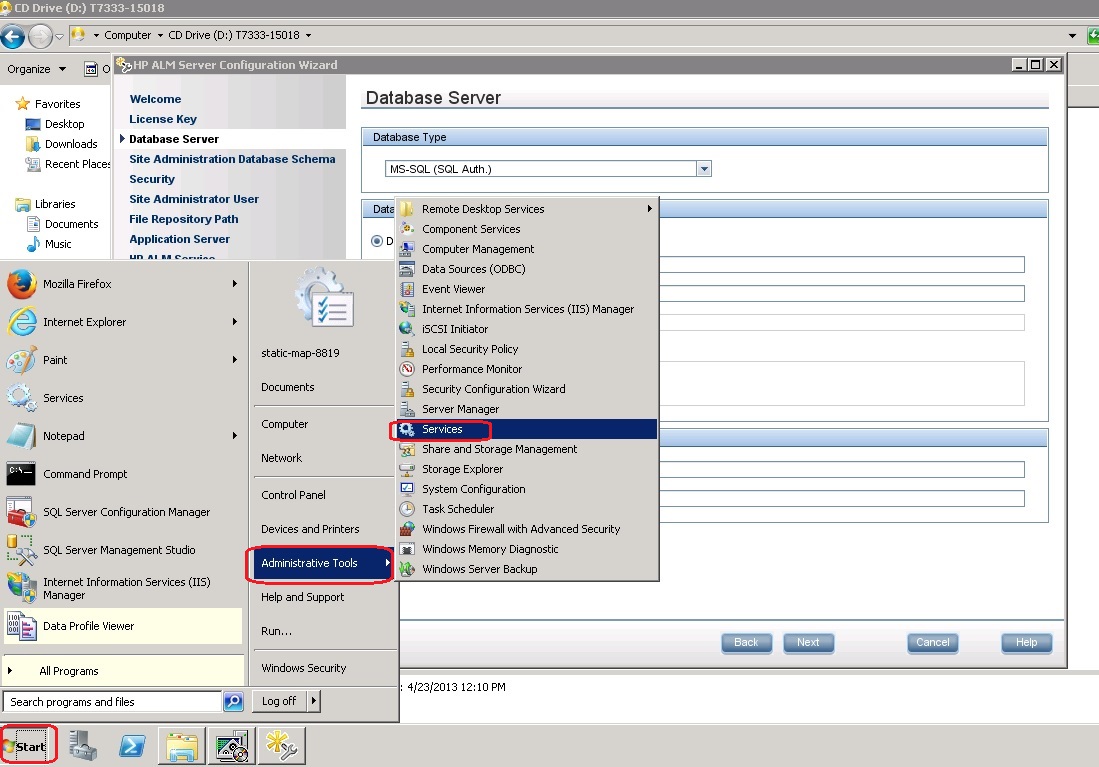Click the Search programs and files box
The height and width of the screenshot is (767, 1099).
click(114, 702)
